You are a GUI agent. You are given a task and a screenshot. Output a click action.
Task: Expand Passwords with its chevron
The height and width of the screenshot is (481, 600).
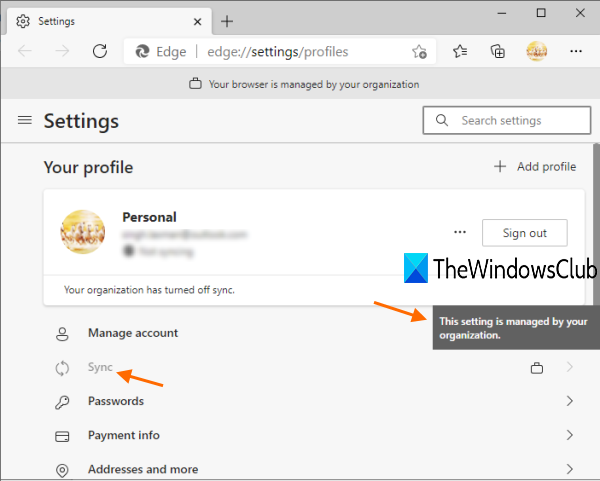(x=569, y=401)
